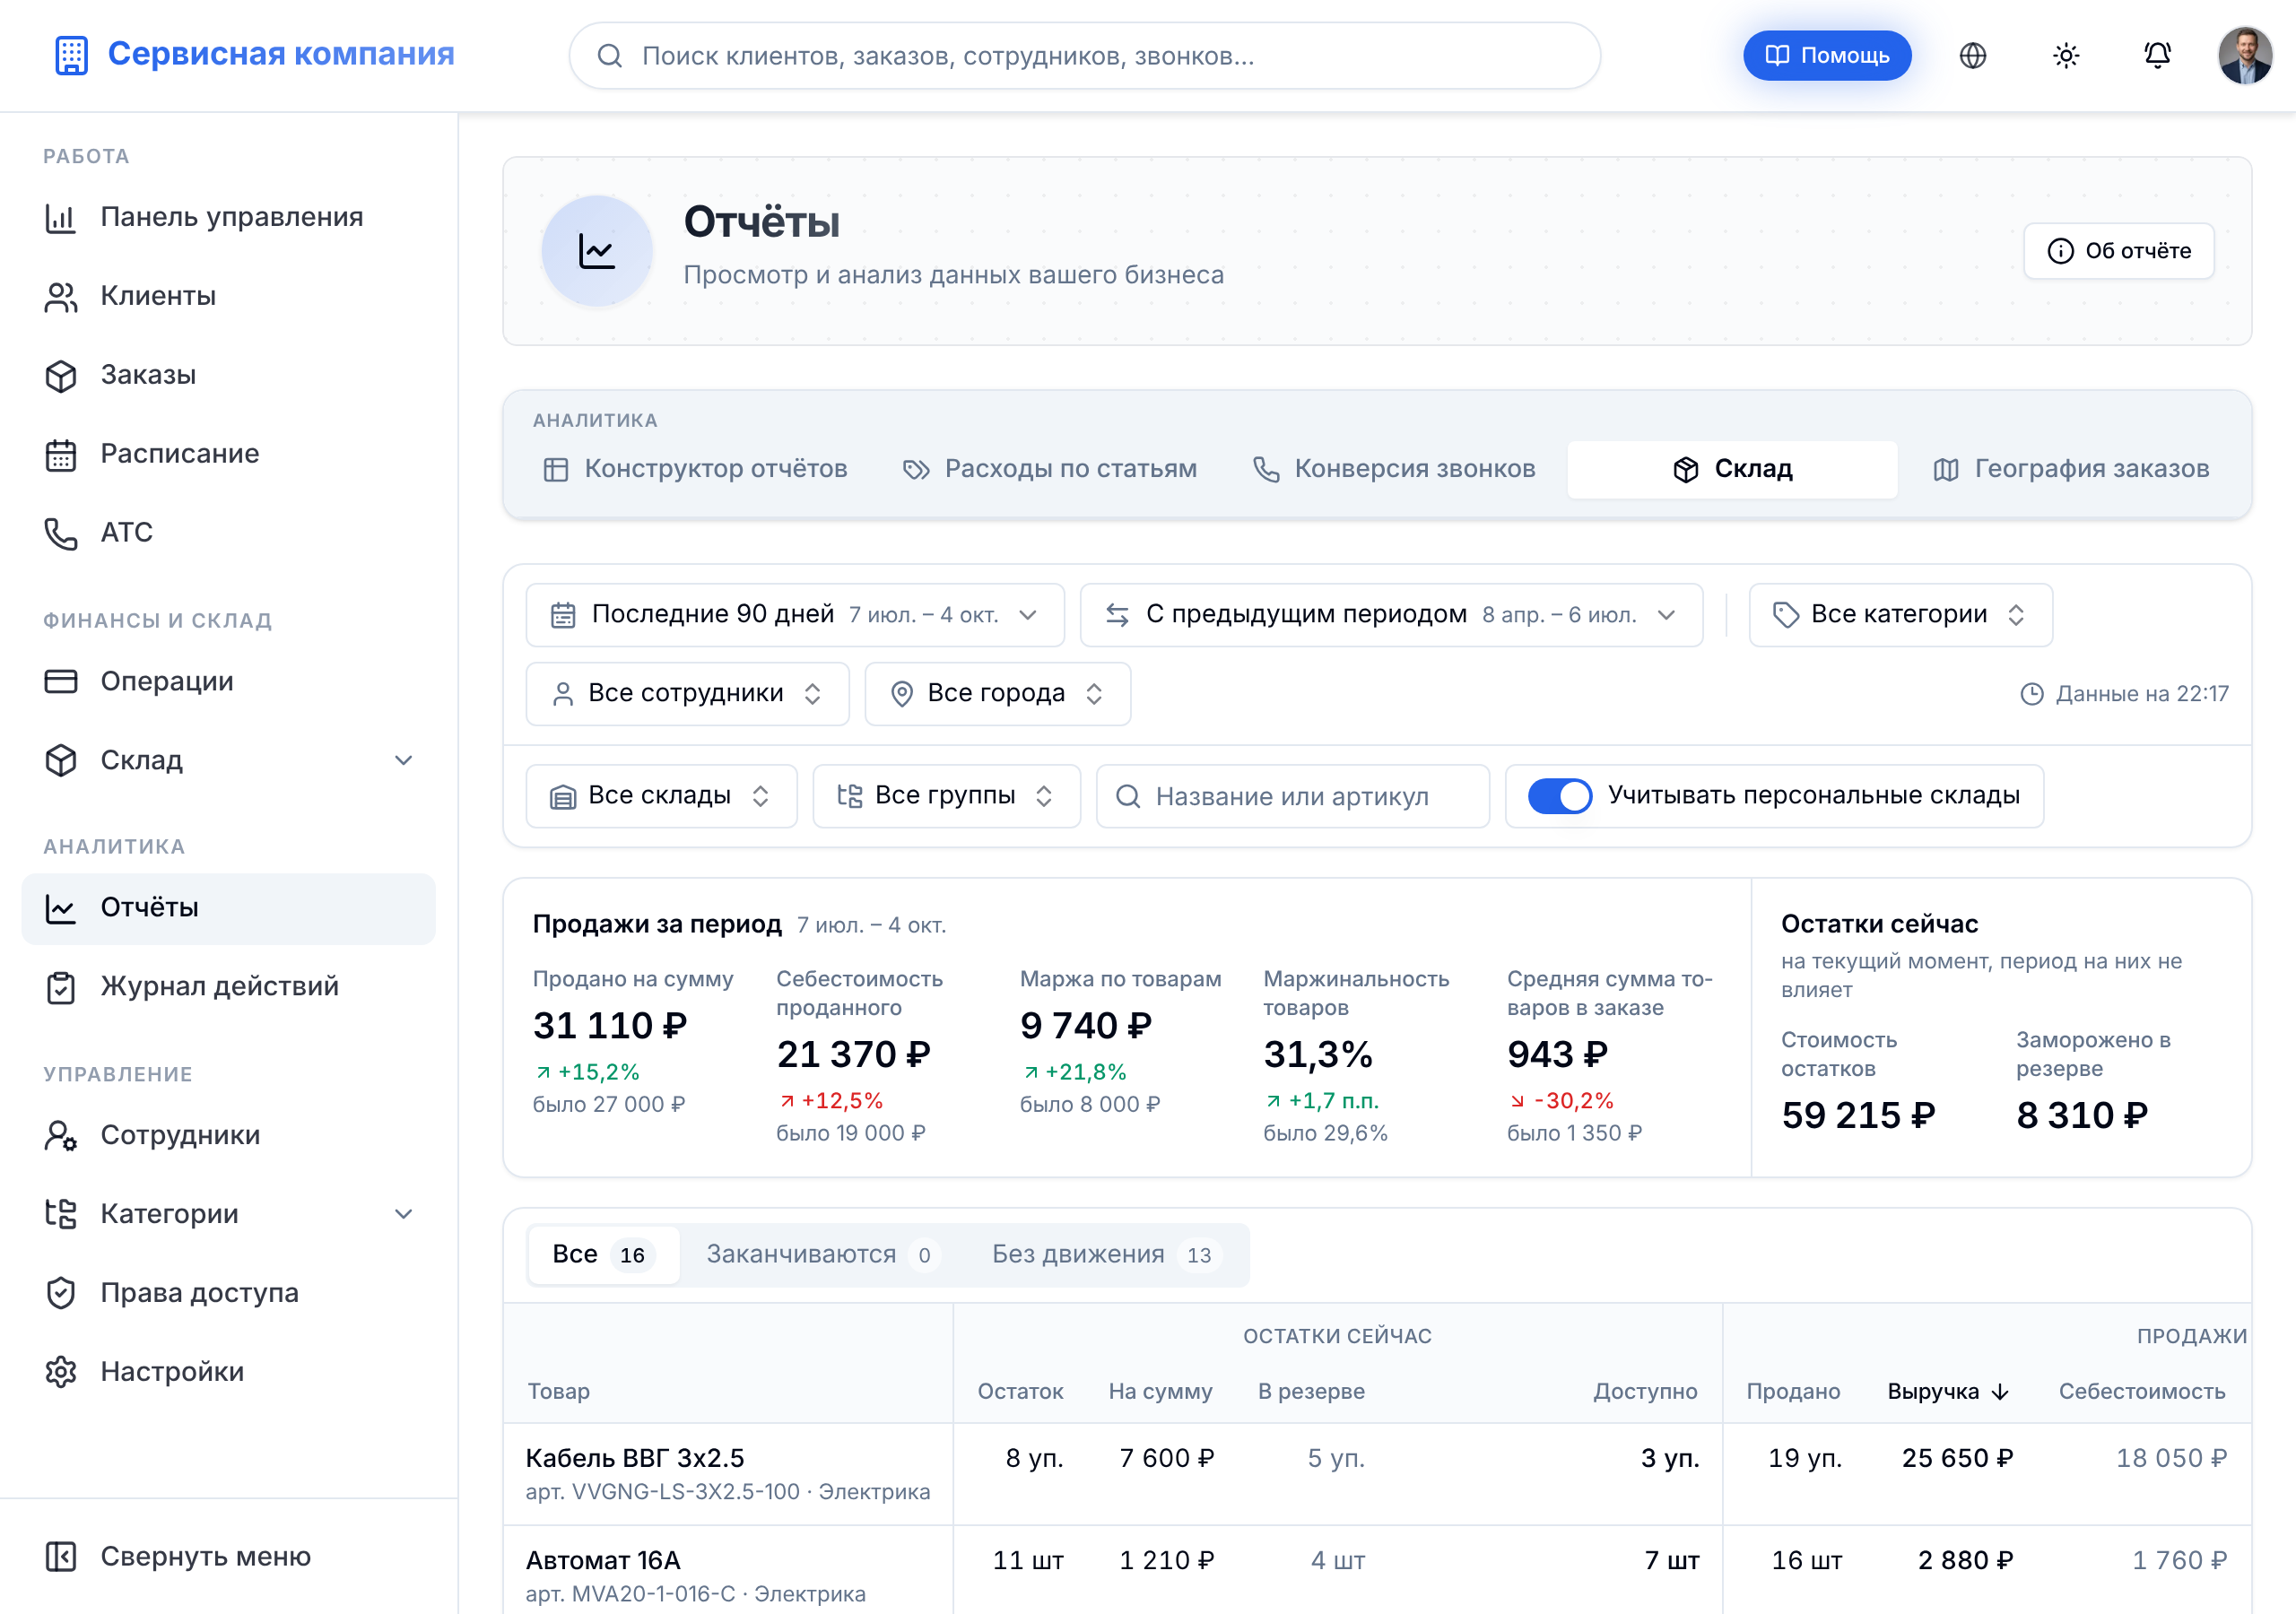This screenshot has width=2296, height=1614.
Task: Expand the Категории sidebar submenu
Action: pos(403,1214)
